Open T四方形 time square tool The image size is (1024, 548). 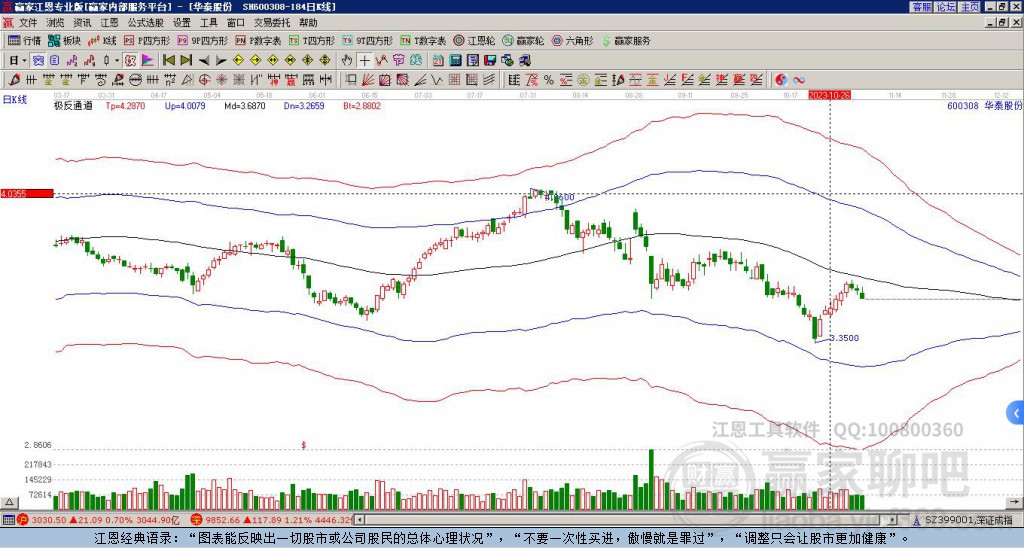pos(312,40)
